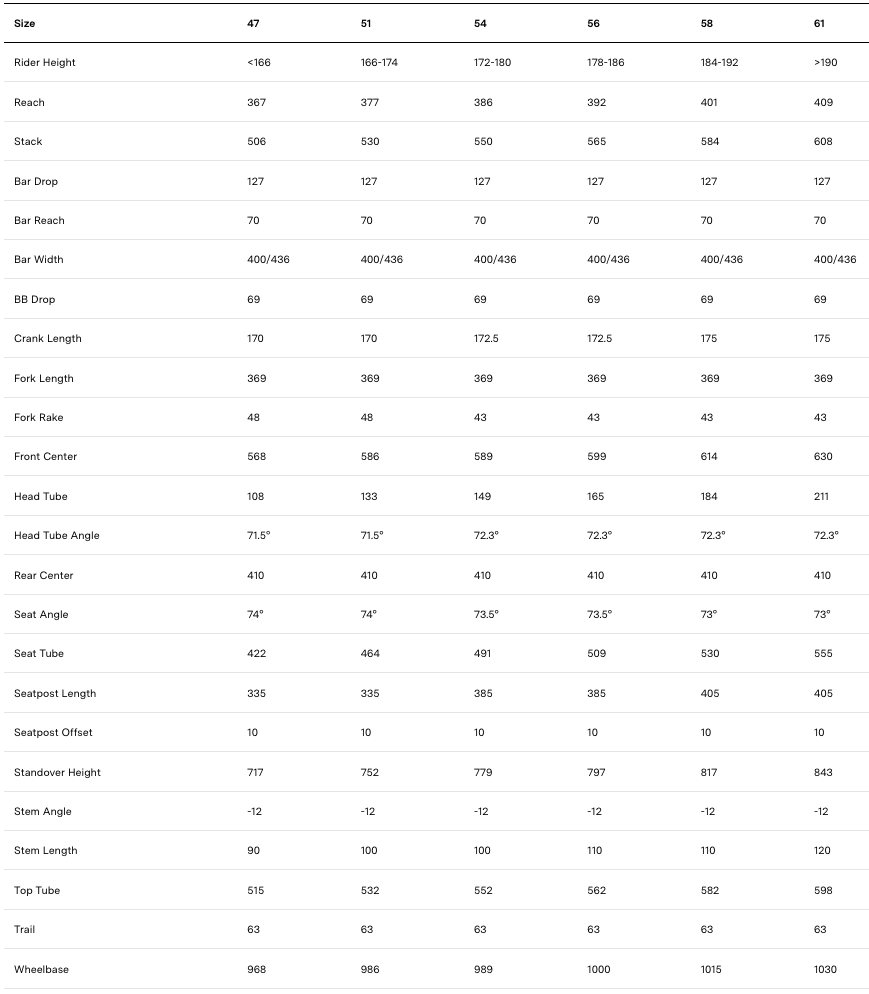The width and height of the screenshot is (869, 994).
Task: Select the Top Tube value 562
Action: click(x=596, y=891)
